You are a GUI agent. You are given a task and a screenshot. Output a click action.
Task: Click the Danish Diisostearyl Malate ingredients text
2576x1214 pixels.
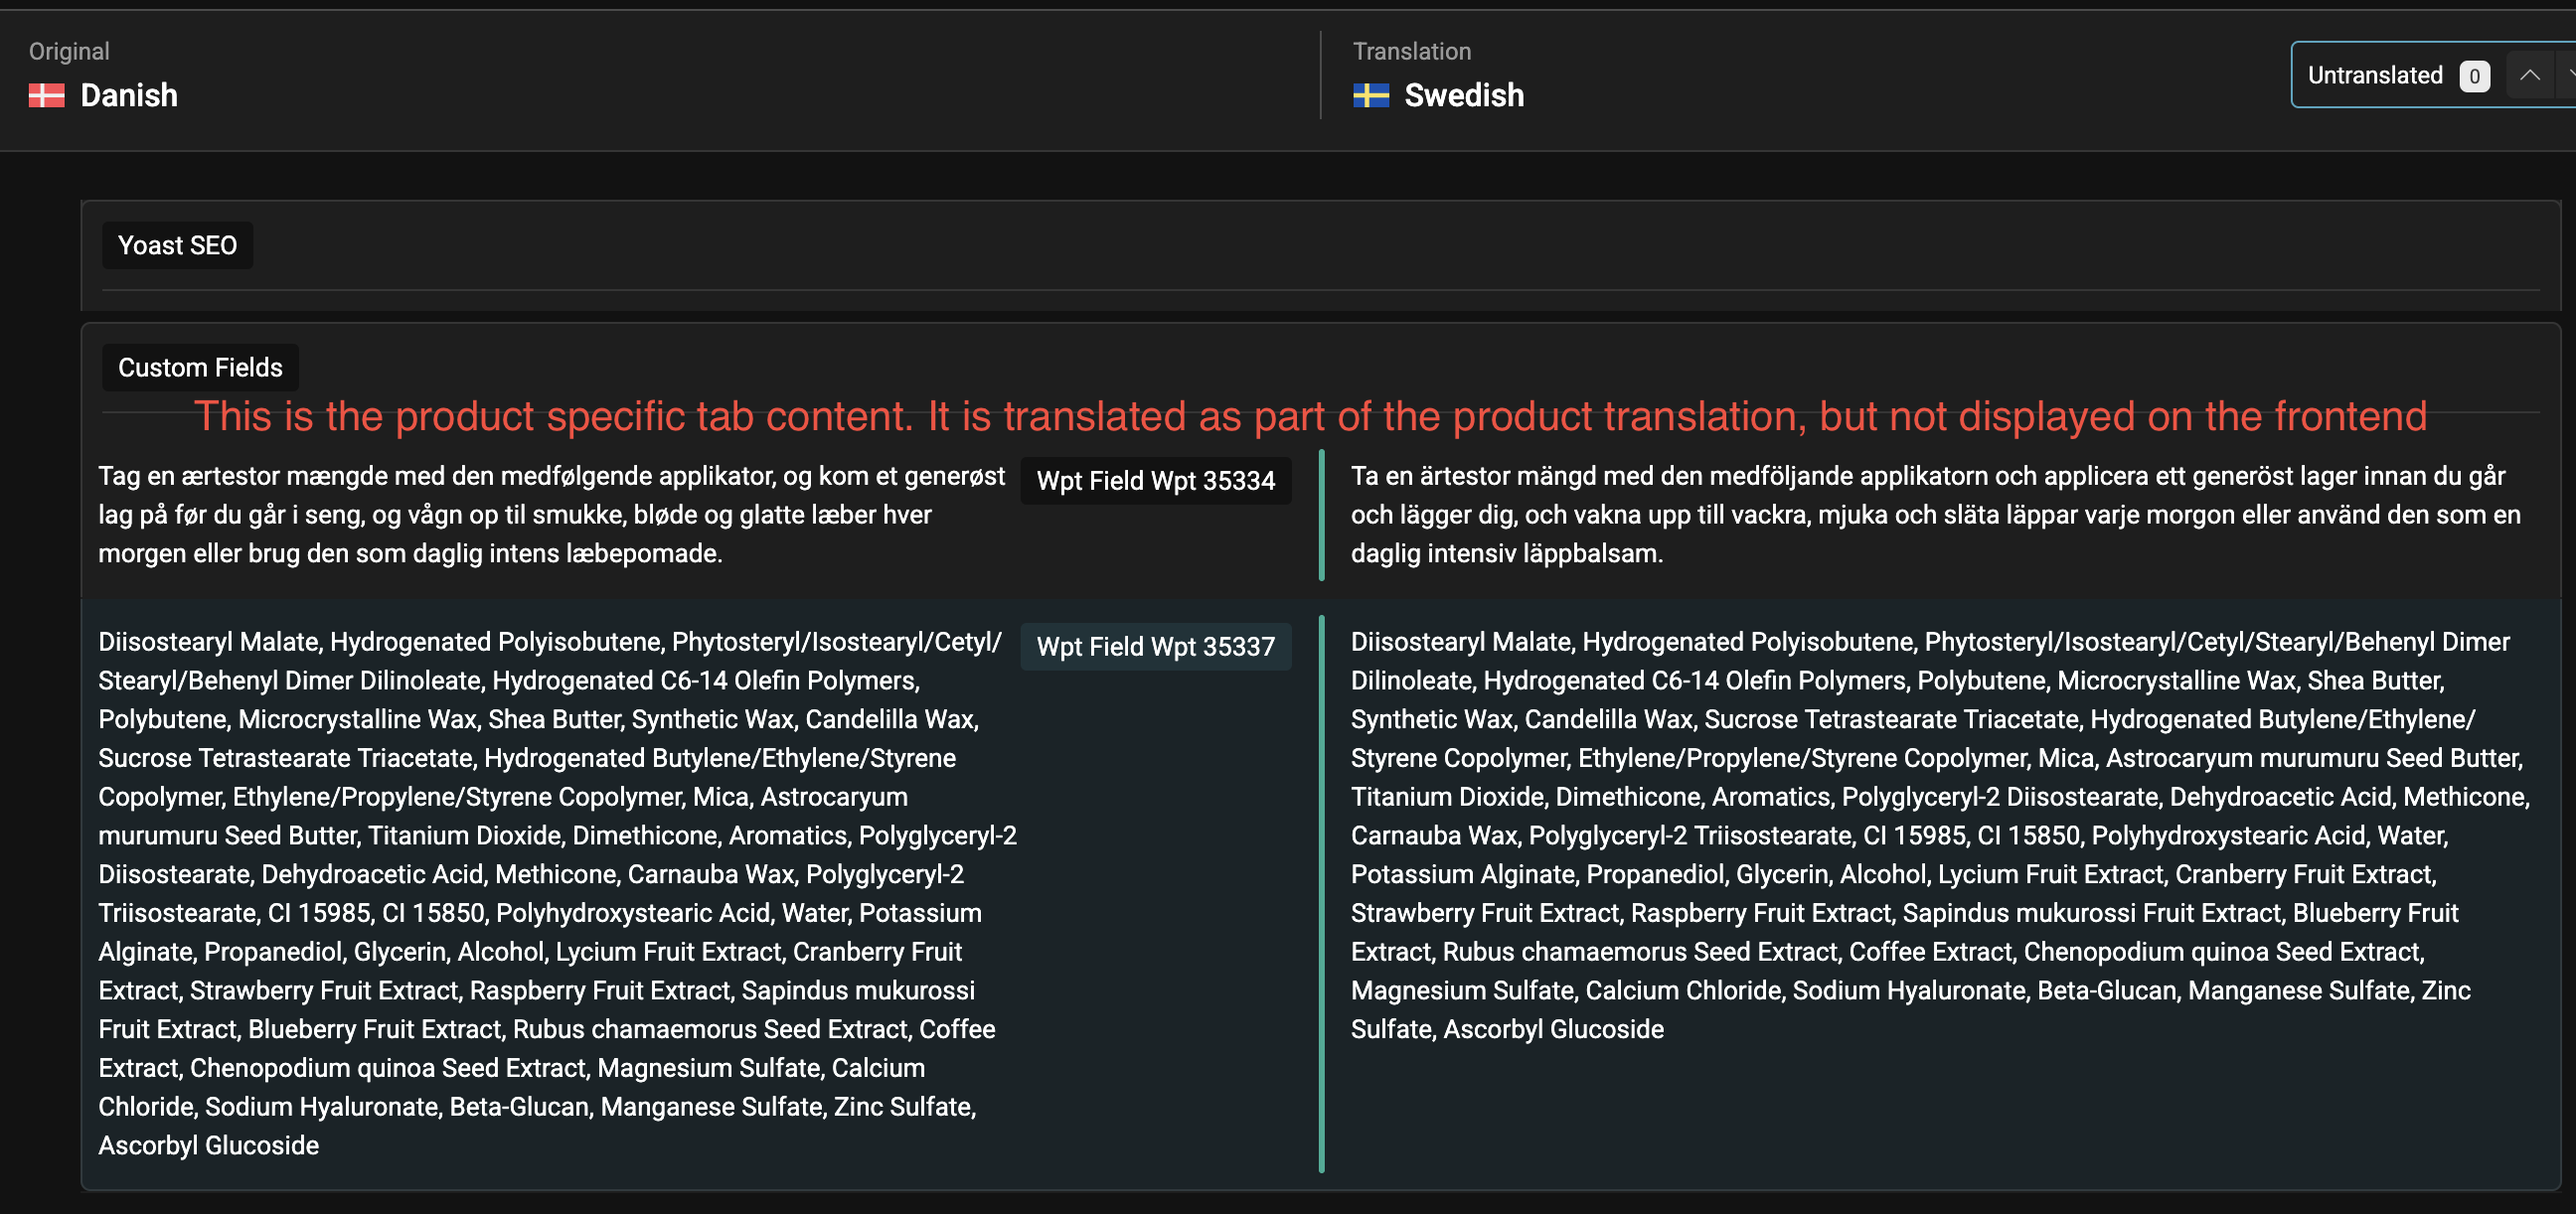click(x=550, y=892)
